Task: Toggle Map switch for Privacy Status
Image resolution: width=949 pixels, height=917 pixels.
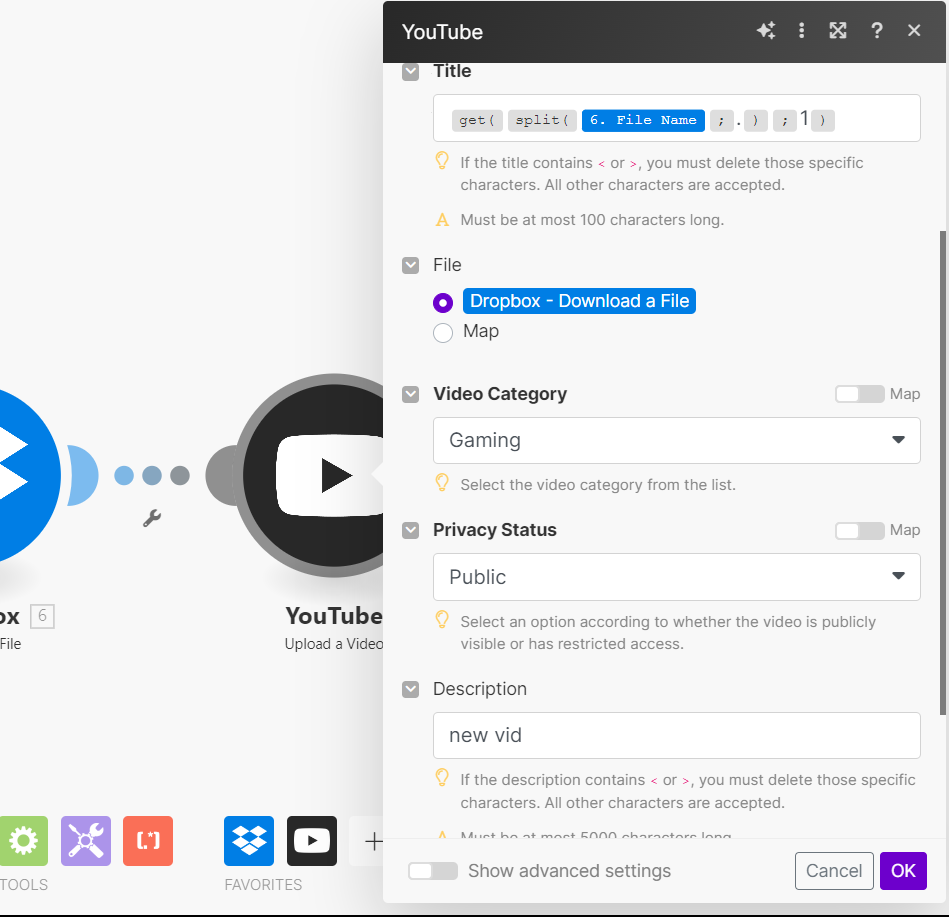Action: pyautogui.click(x=859, y=530)
